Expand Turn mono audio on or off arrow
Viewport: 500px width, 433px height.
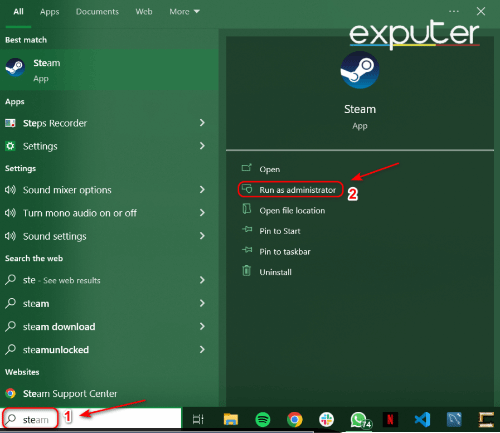pyautogui.click(x=202, y=212)
